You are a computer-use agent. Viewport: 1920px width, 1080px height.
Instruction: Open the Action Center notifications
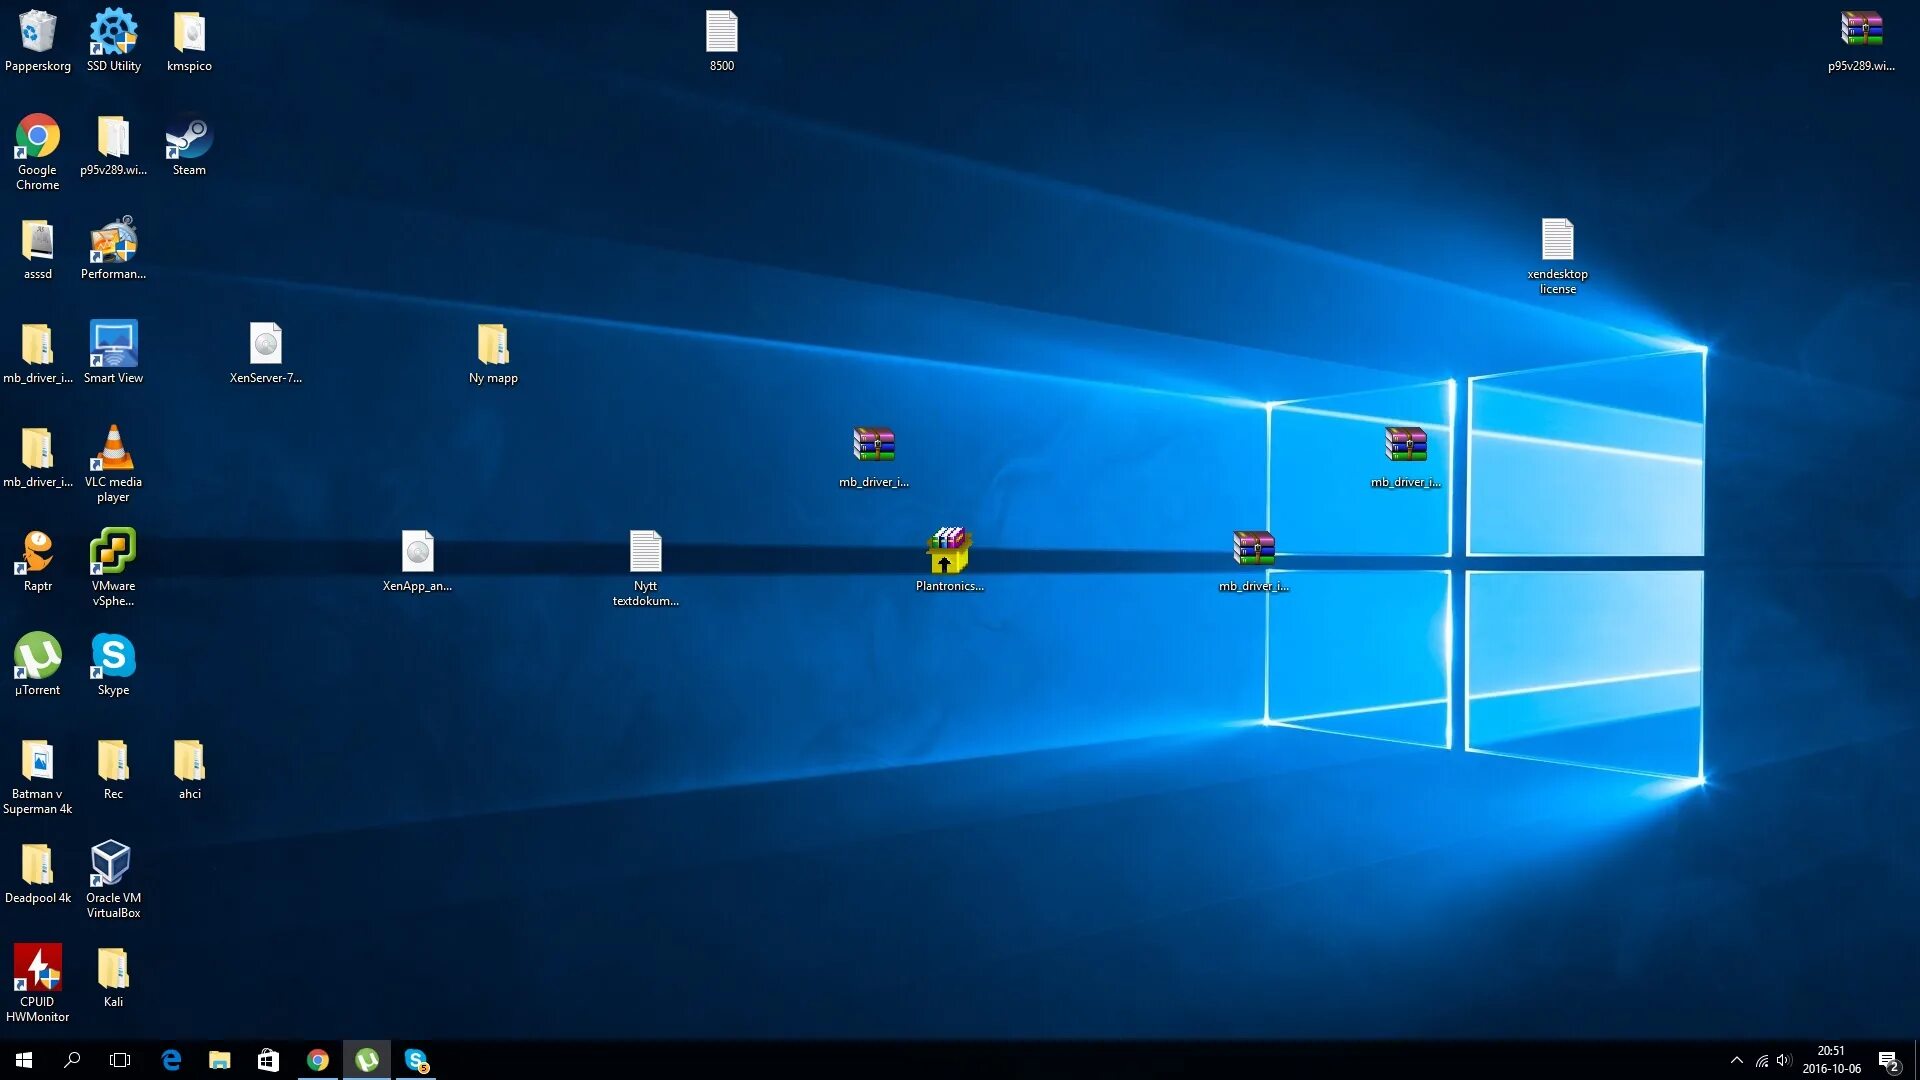[1888, 1060]
